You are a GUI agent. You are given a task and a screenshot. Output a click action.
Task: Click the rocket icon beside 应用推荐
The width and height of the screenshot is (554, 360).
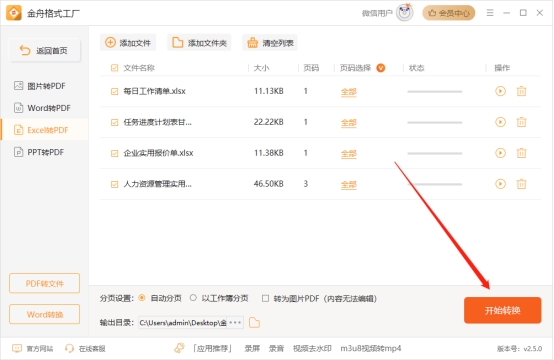(179, 348)
